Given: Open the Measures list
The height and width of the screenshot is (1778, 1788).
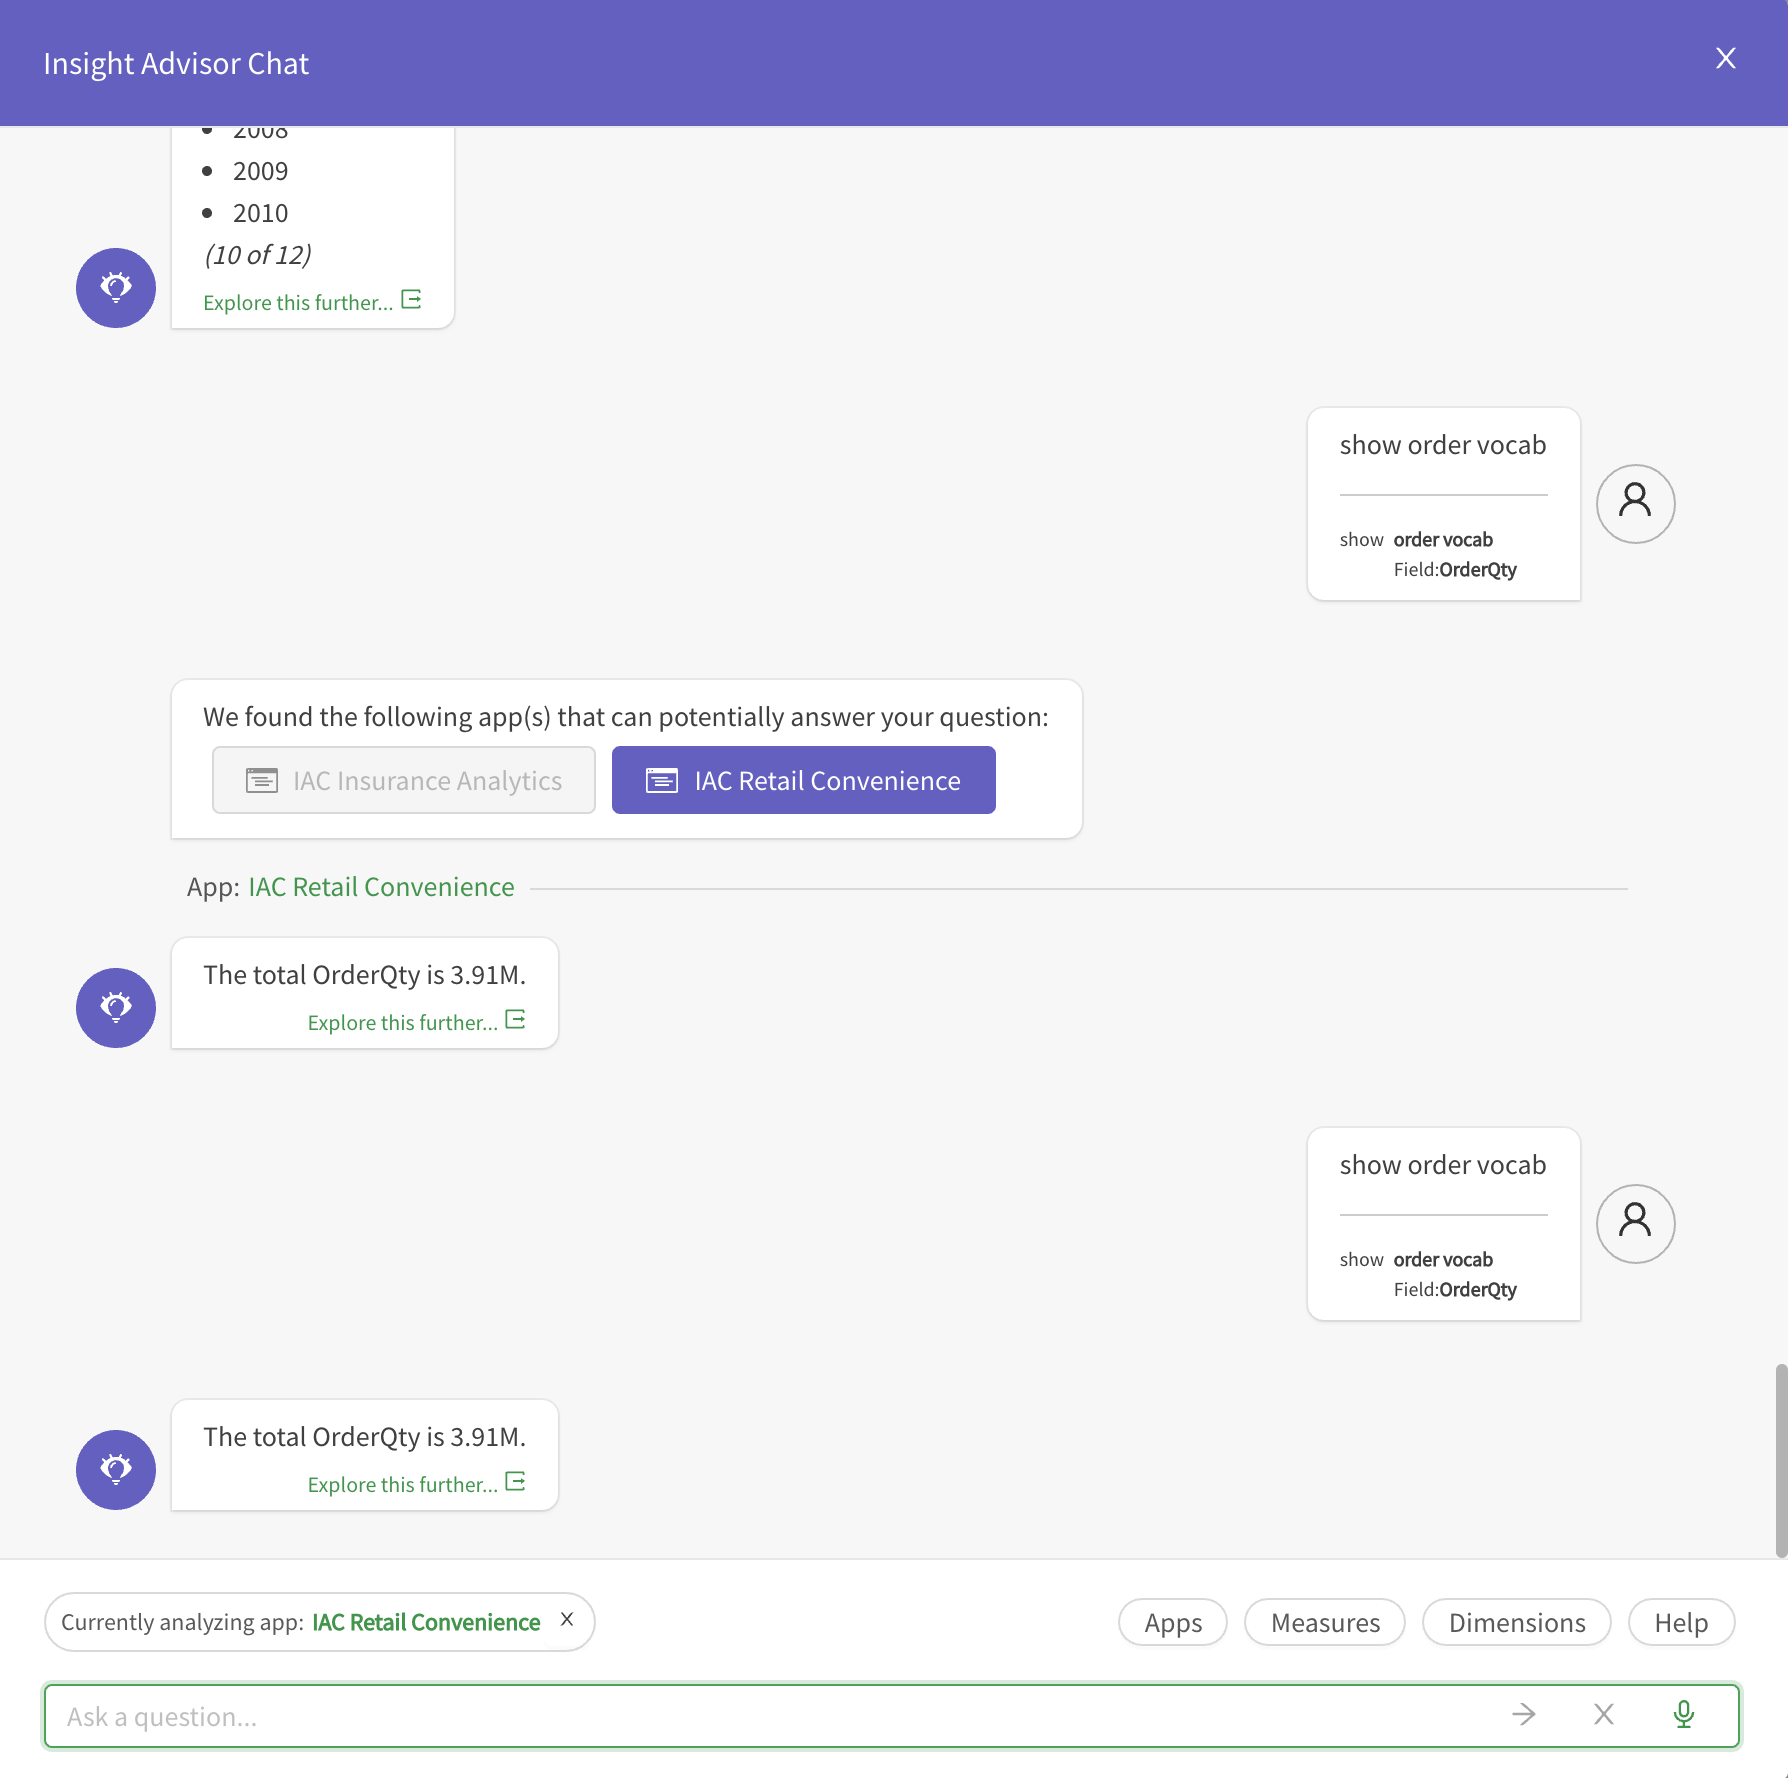Looking at the screenshot, I should tap(1324, 1622).
